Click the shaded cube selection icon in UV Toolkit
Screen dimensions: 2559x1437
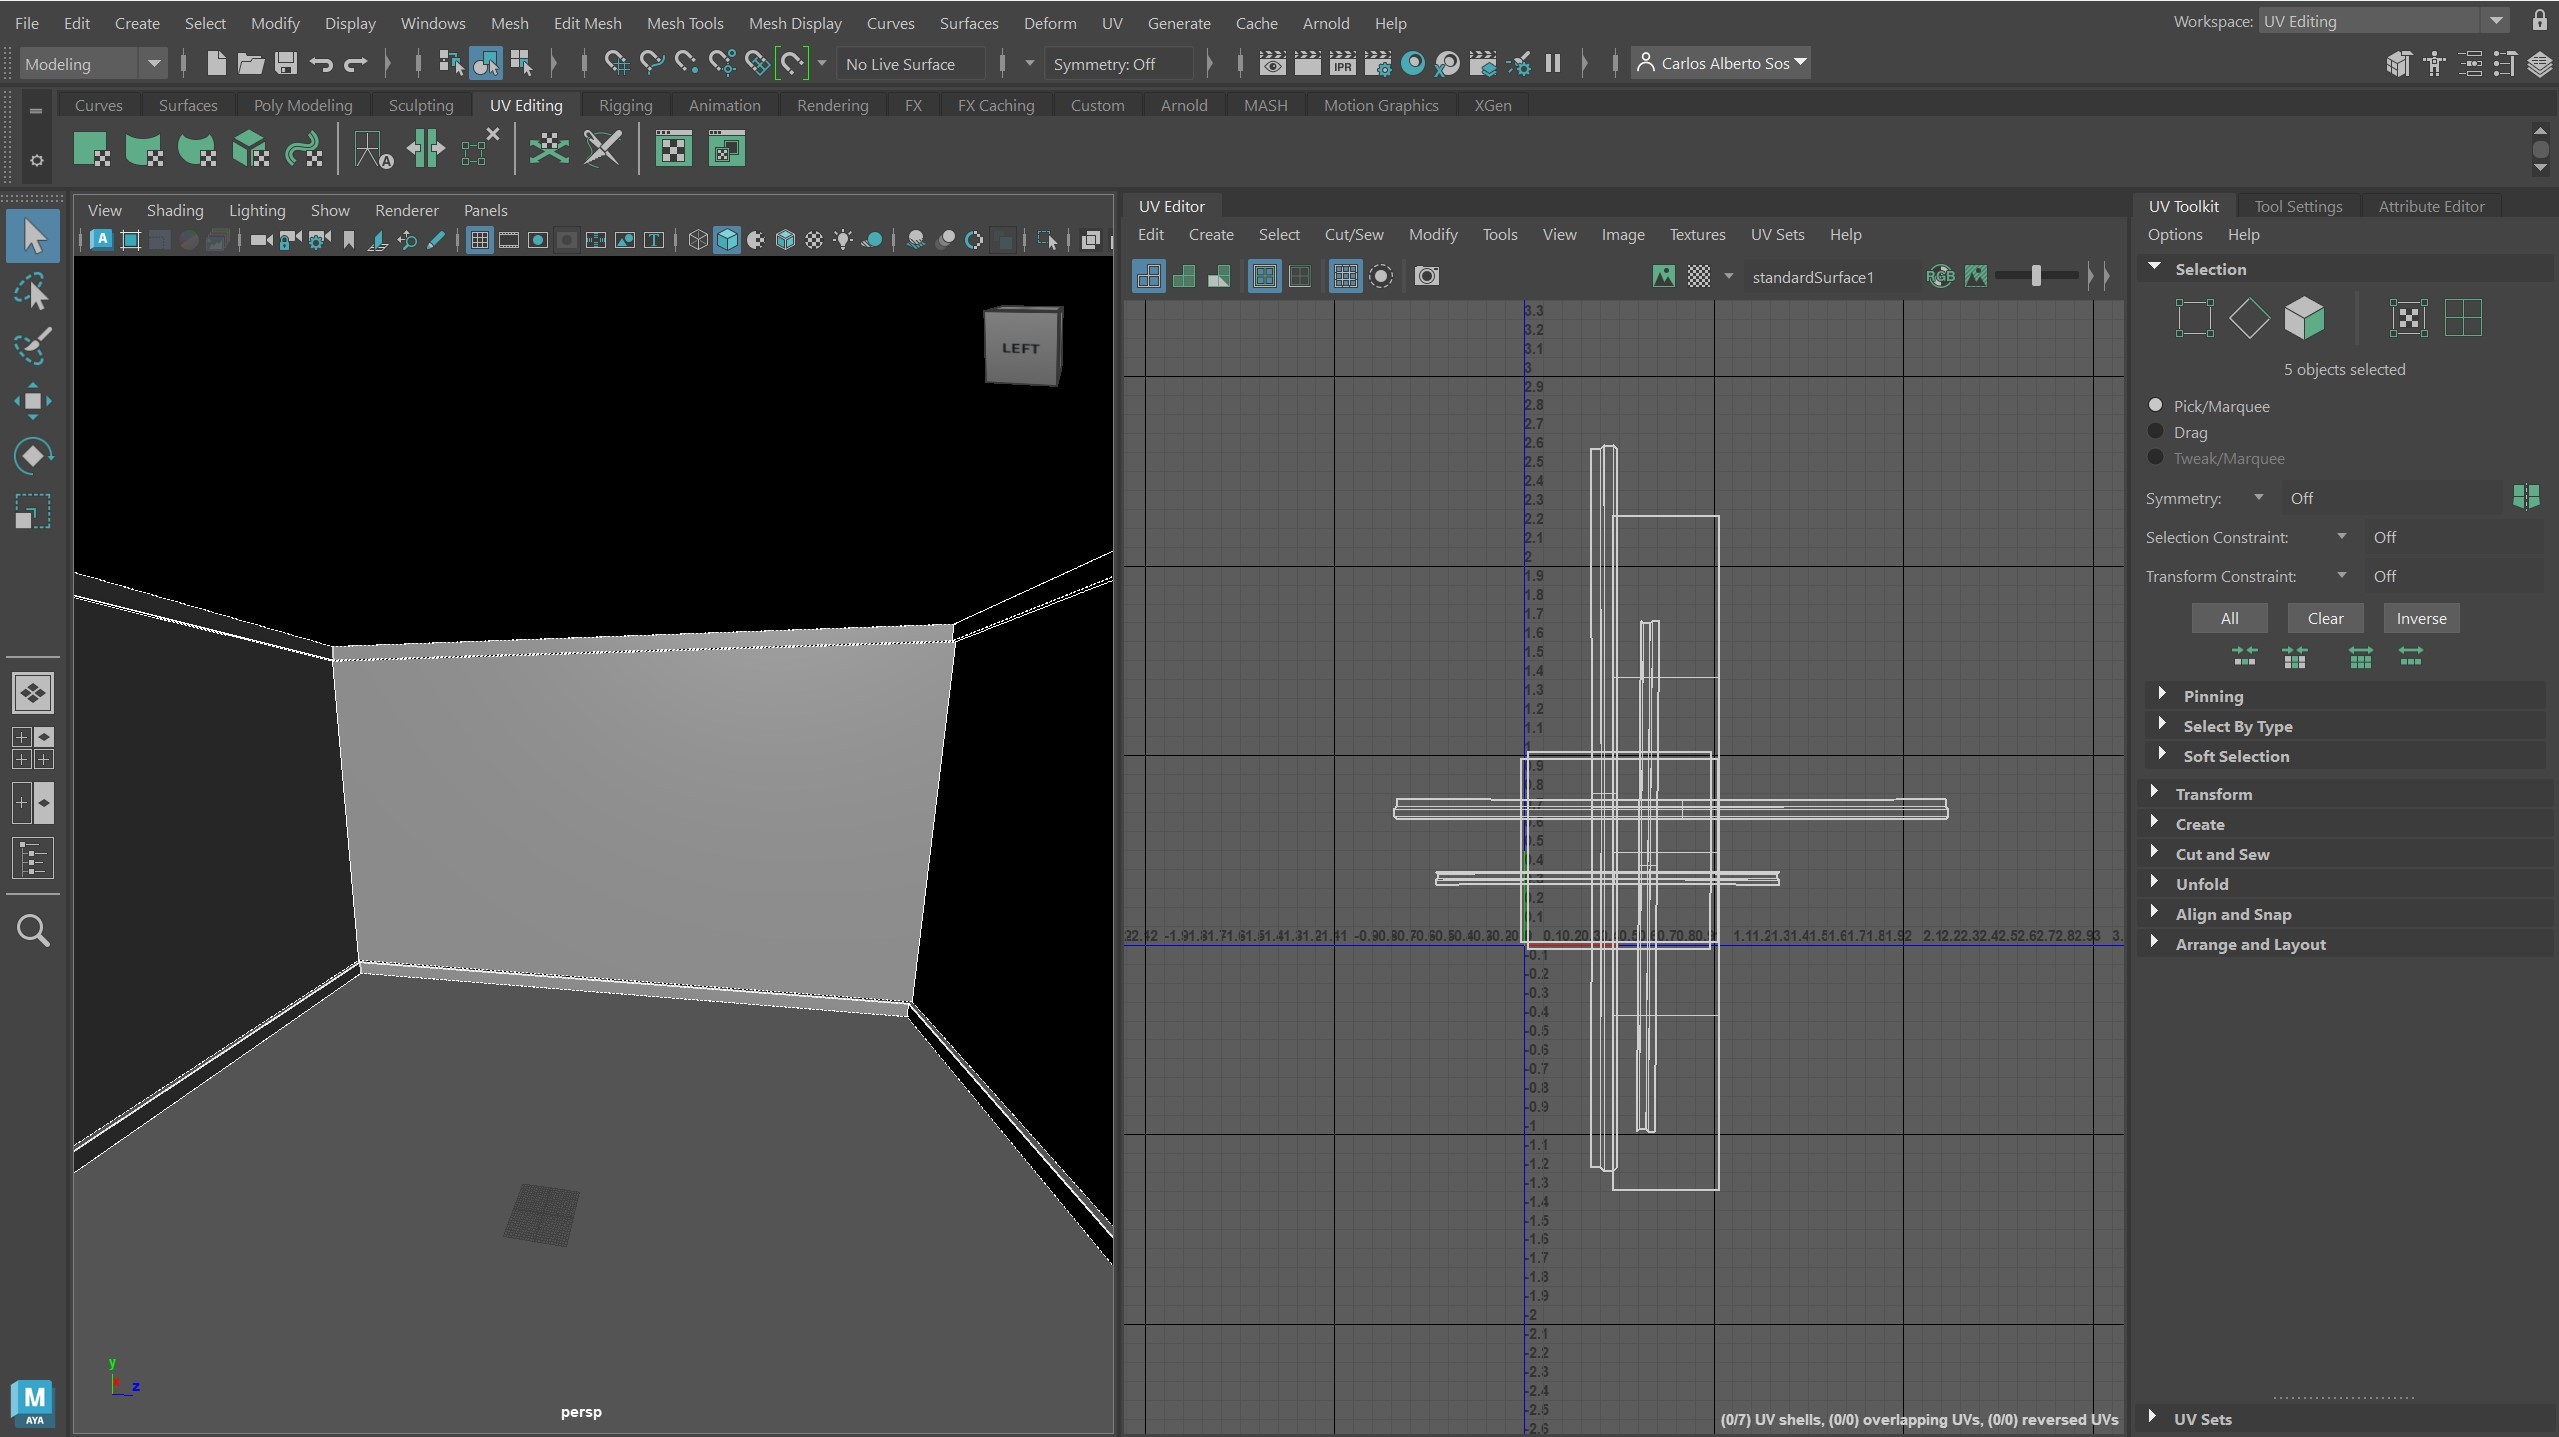[2305, 319]
